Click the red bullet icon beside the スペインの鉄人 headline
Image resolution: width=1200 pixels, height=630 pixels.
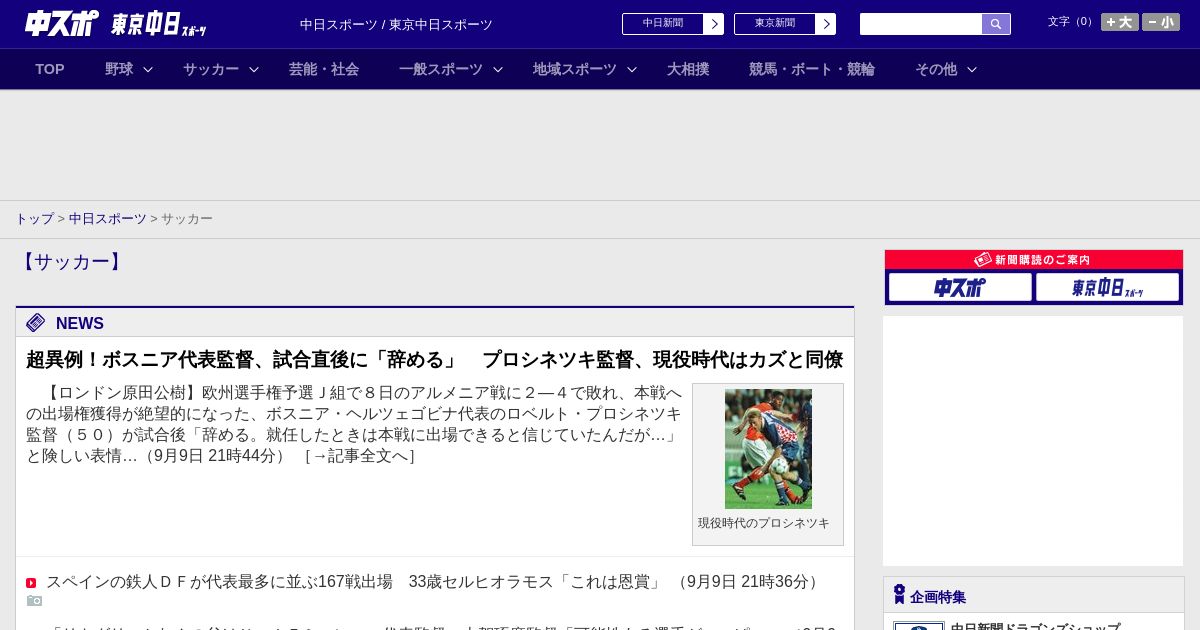pyautogui.click(x=31, y=583)
